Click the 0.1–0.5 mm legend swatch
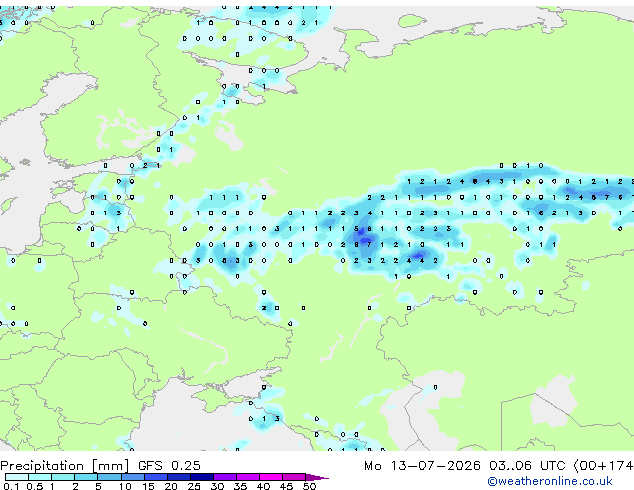The height and width of the screenshot is (490, 634). coord(17,477)
